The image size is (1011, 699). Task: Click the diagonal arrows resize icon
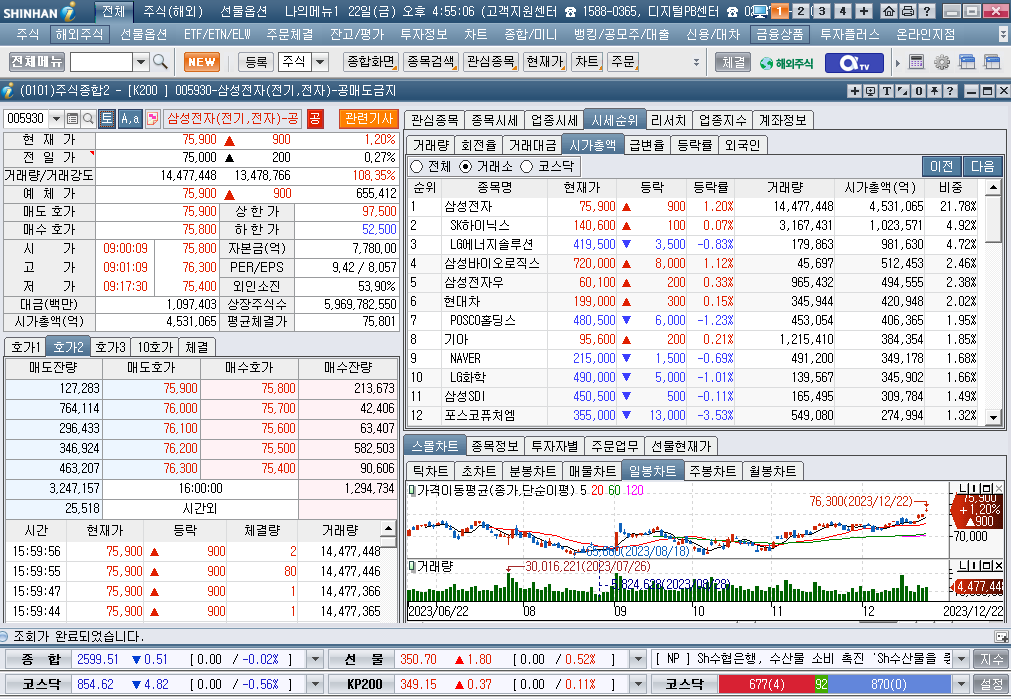click(903, 91)
